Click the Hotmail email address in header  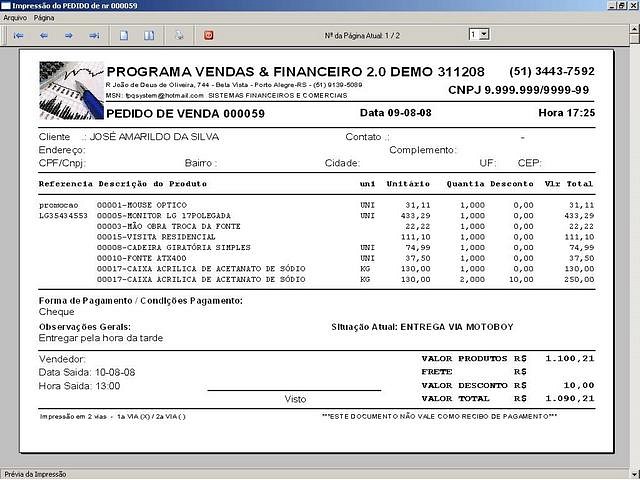click(x=162, y=95)
